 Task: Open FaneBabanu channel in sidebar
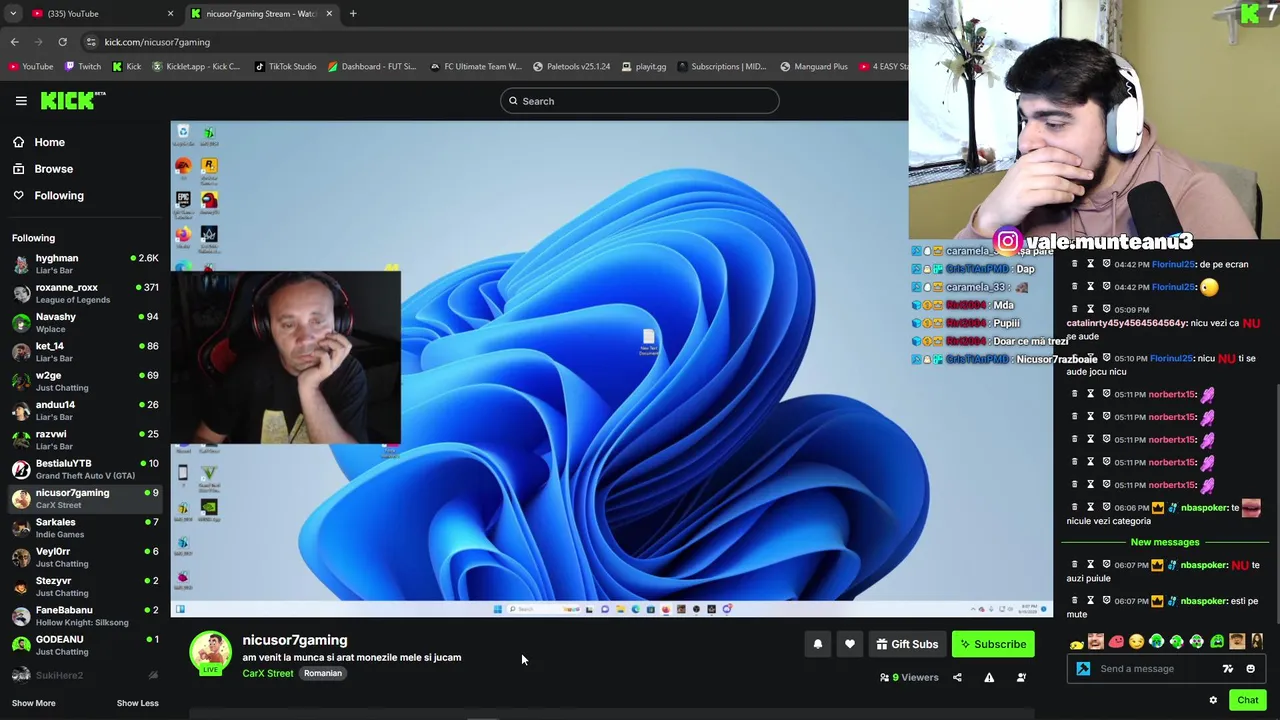85,616
